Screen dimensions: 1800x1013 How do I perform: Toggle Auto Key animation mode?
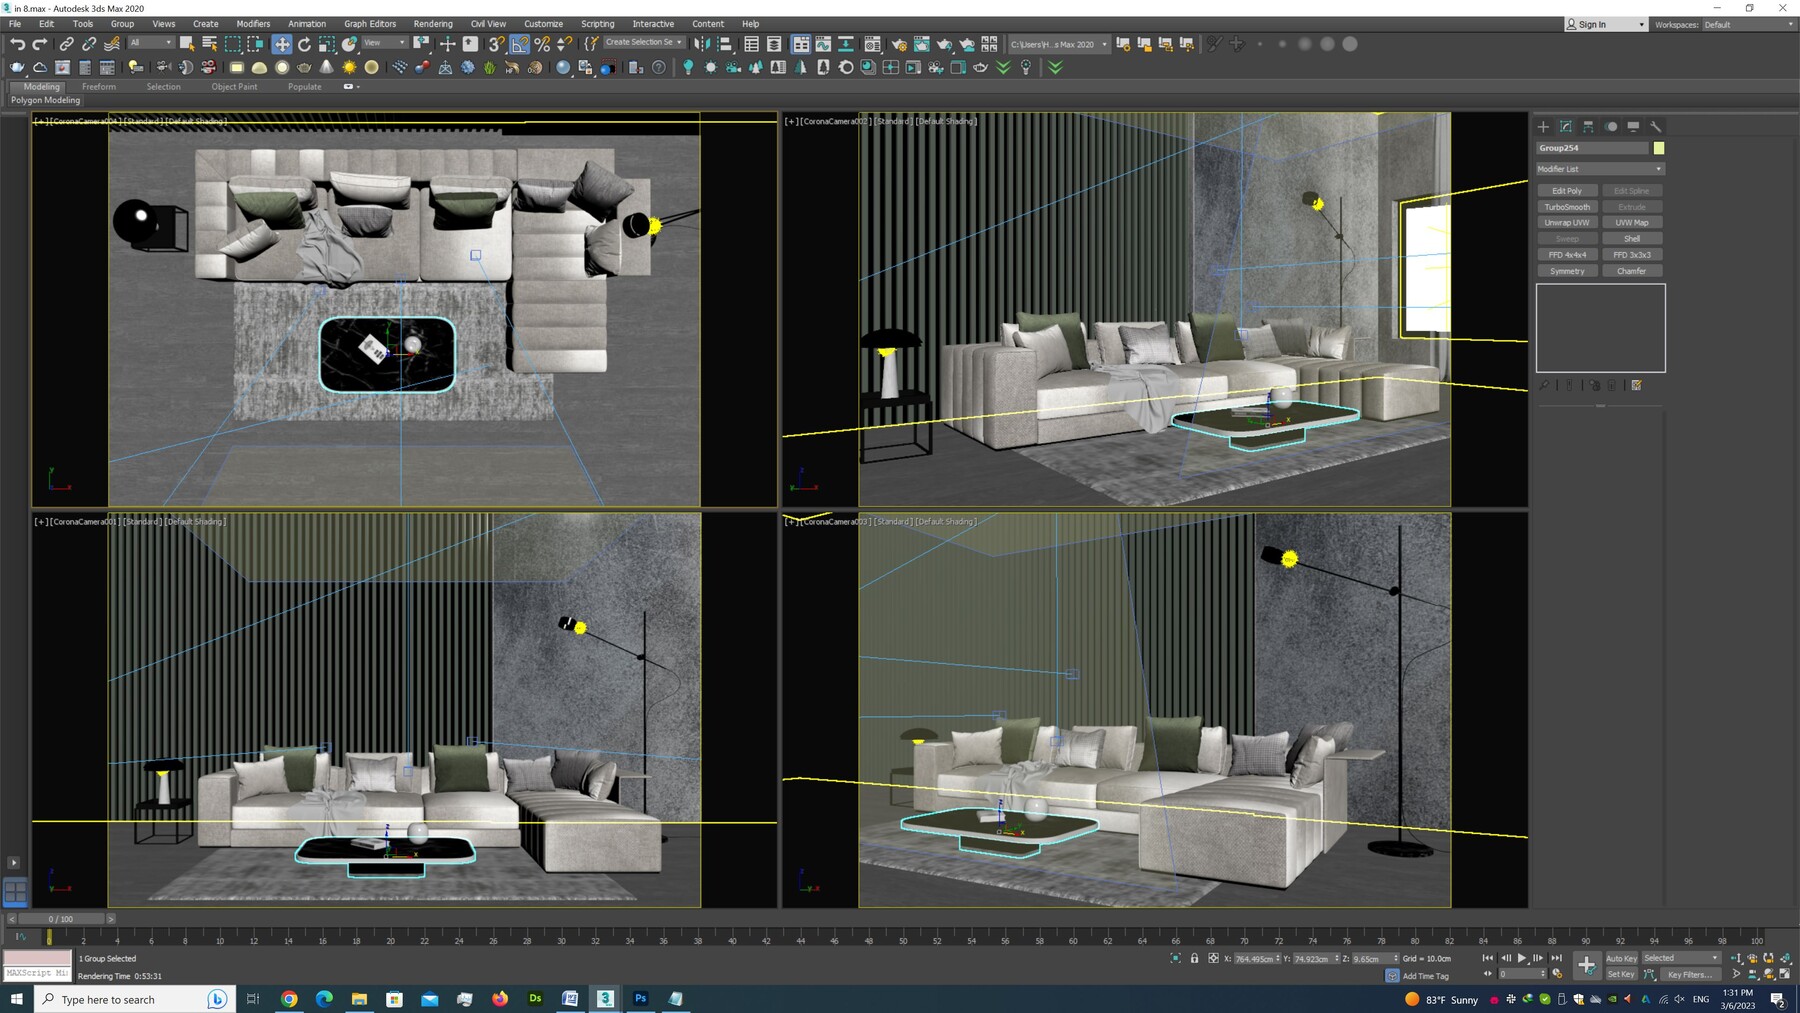click(x=1621, y=958)
